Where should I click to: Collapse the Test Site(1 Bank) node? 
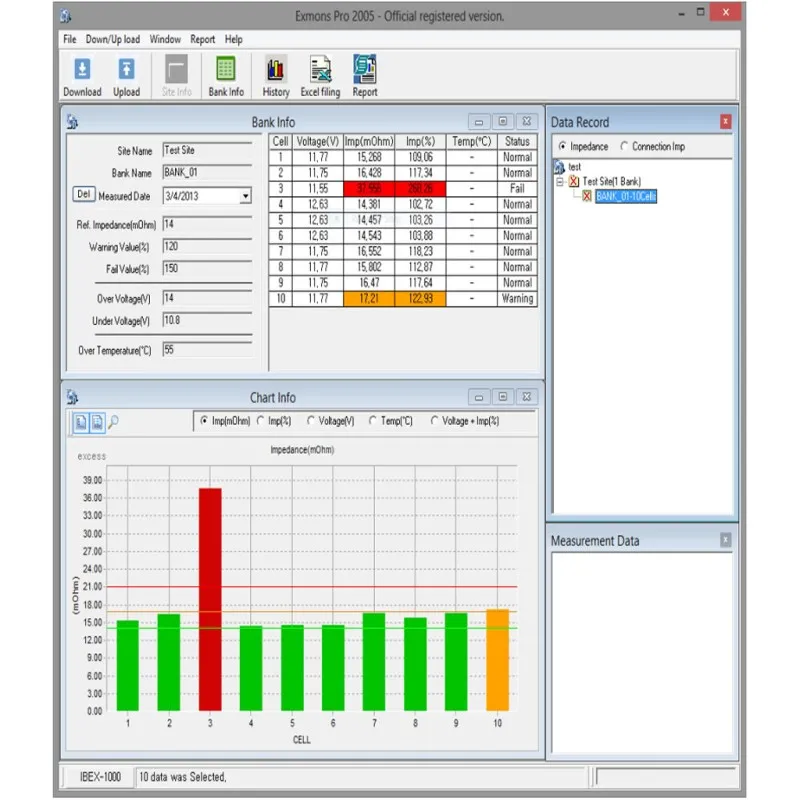click(x=558, y=181)
